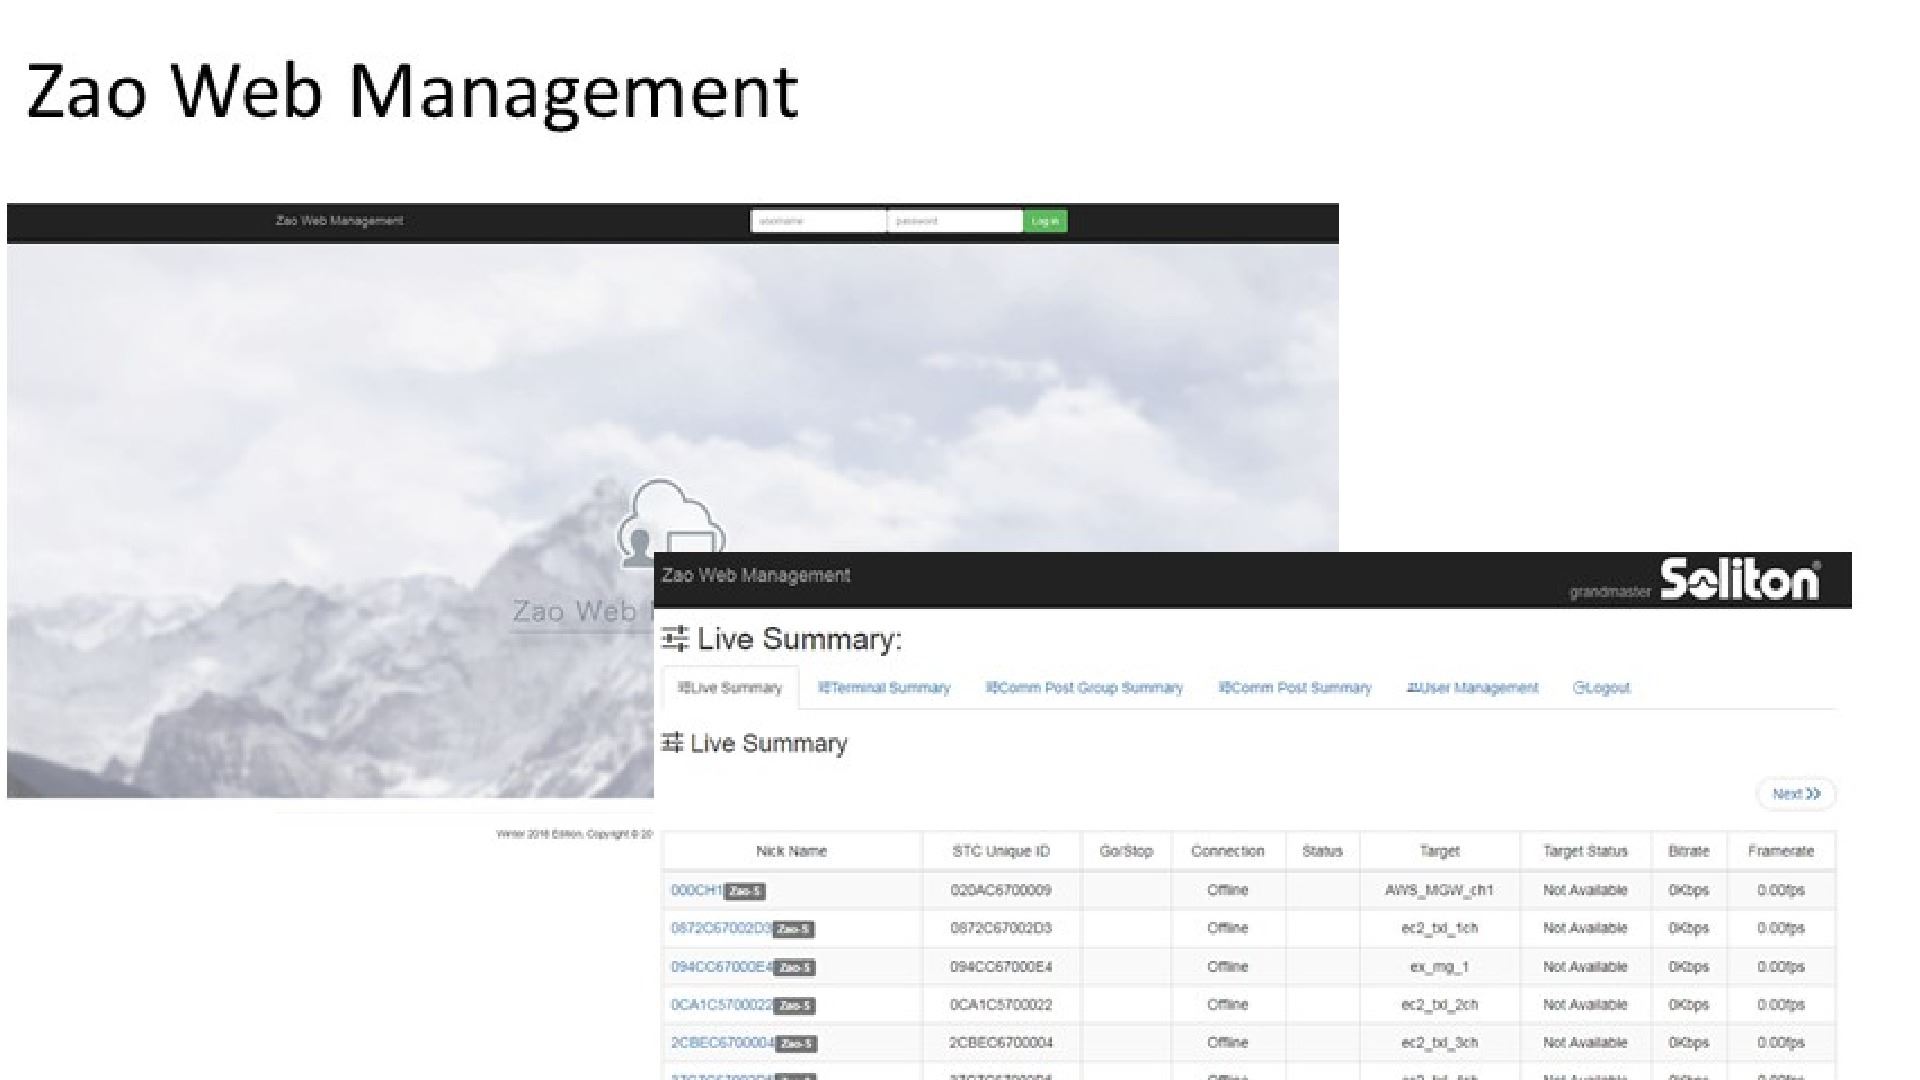1920x1080 pixels.
Task: Click the Zao-S badge next to 000CH1
Action: click(745, 891)
